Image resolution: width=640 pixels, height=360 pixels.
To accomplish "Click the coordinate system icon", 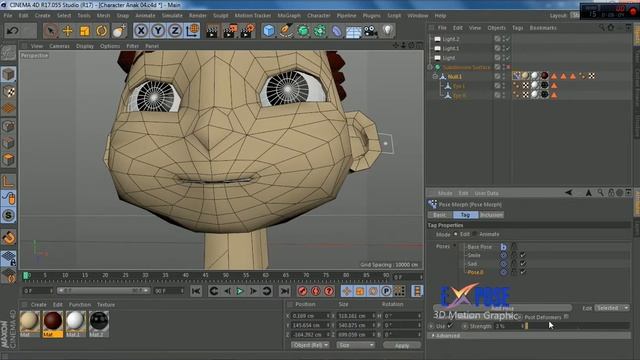I will (192, 31).
